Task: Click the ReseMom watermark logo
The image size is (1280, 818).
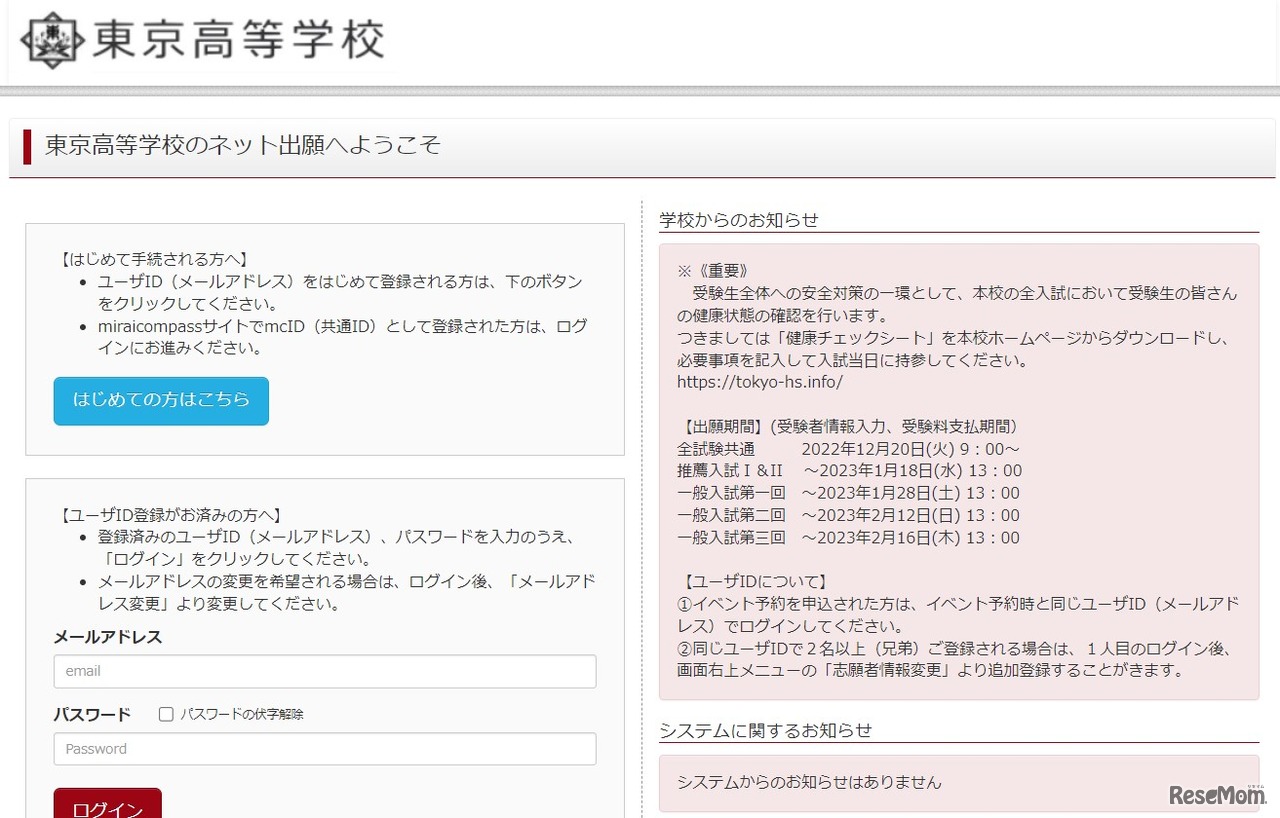Action: pyautogui.click(x=1216, y=794)
